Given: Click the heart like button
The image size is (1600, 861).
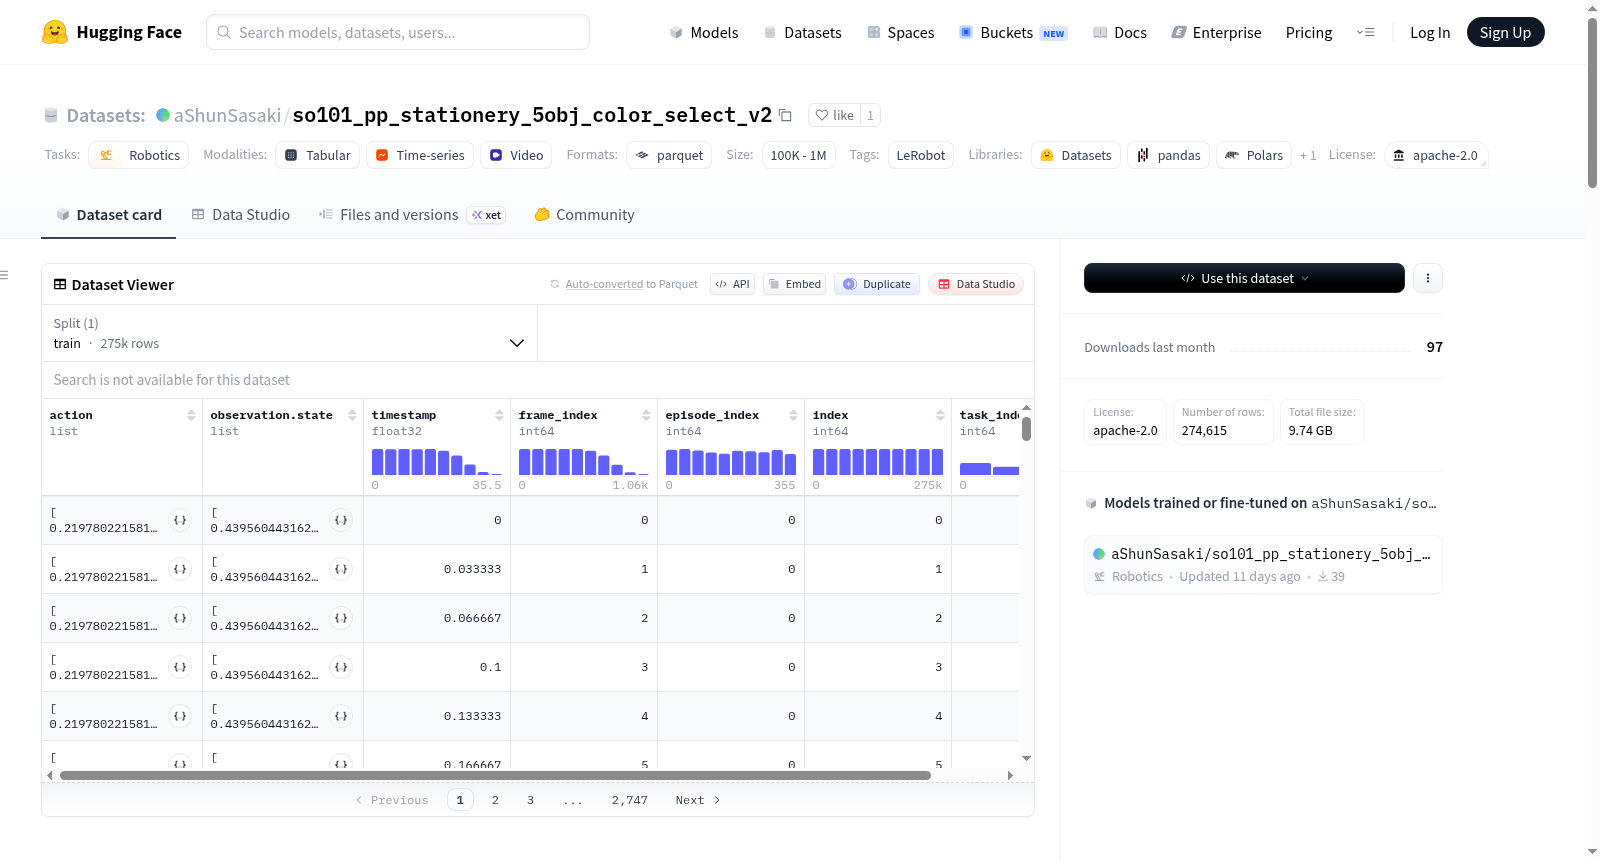Looking at the screenshot, I should (835, 115).
